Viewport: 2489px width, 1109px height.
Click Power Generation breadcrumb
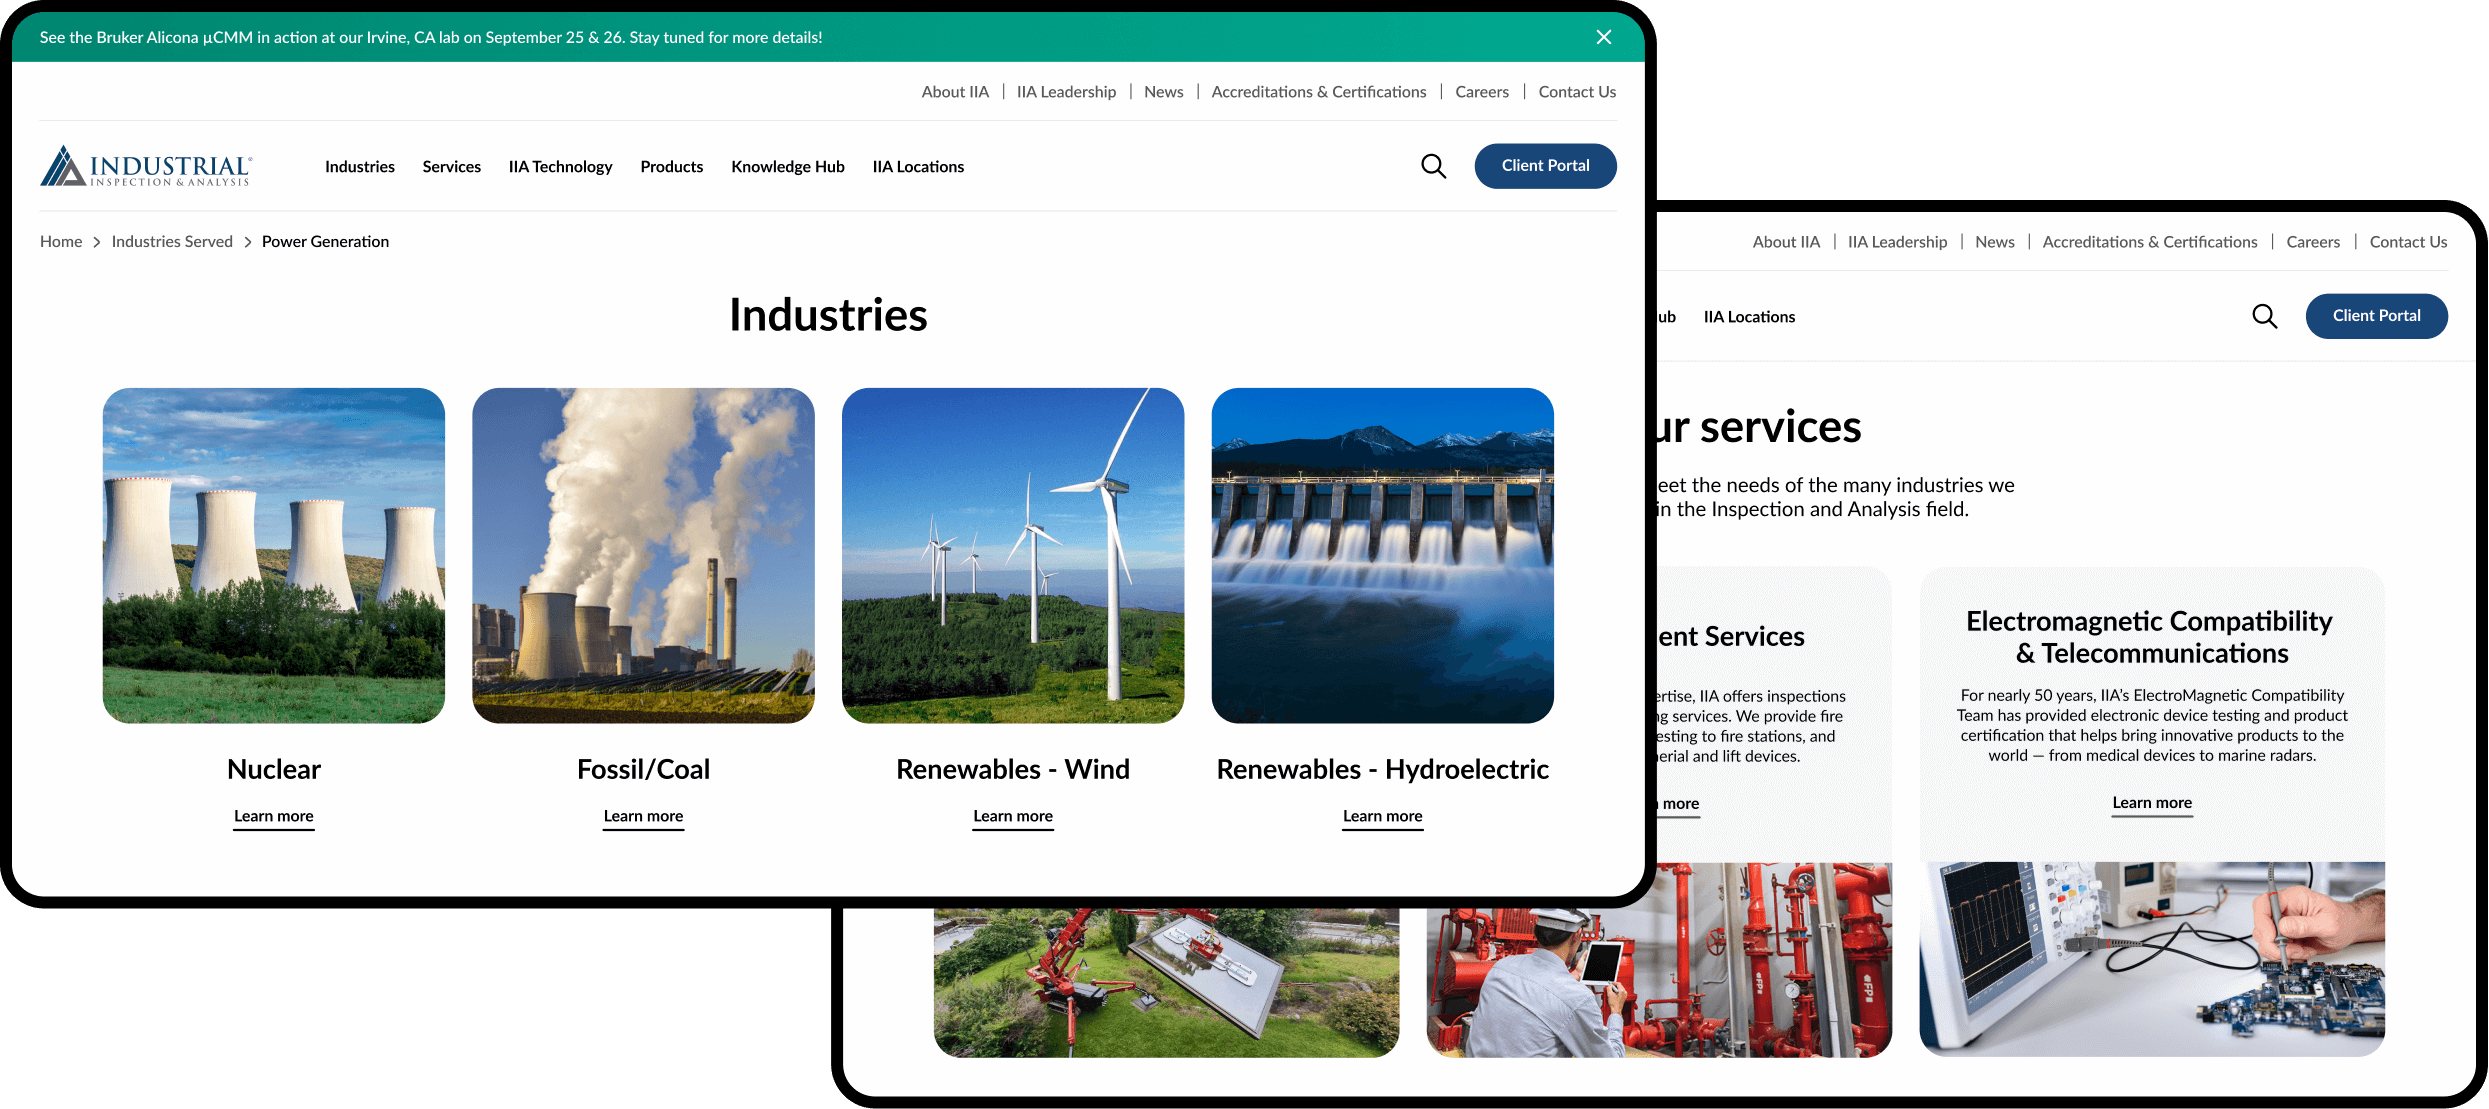(x=325, y=242)
